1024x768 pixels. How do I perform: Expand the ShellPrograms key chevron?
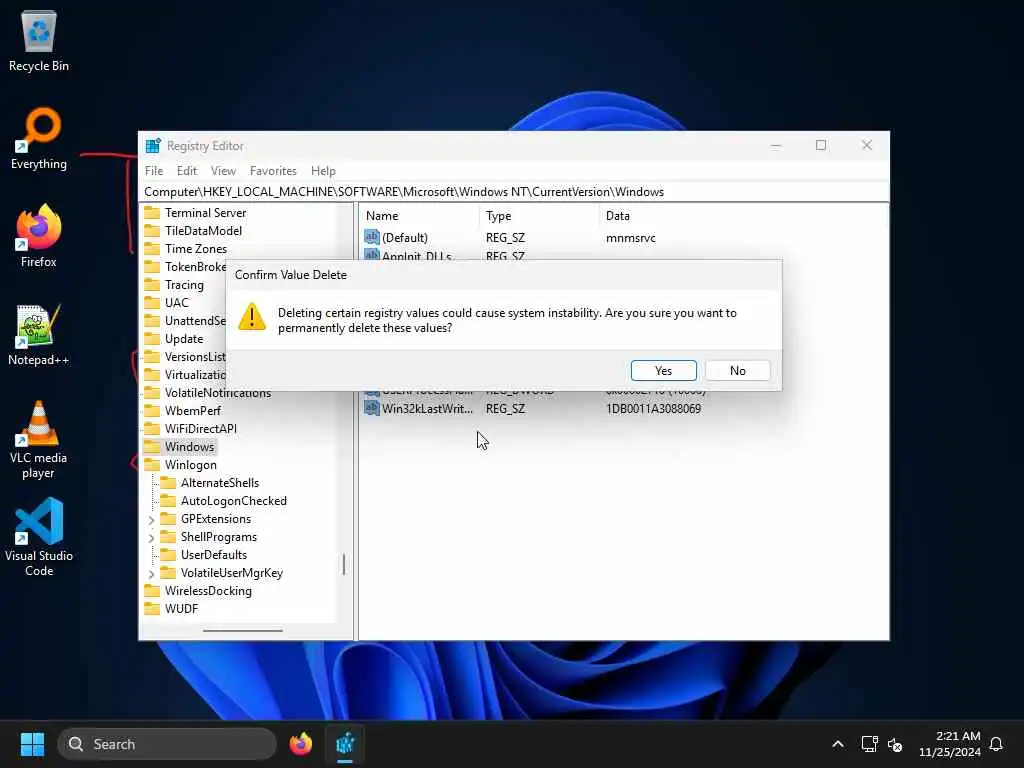(152, 537)
